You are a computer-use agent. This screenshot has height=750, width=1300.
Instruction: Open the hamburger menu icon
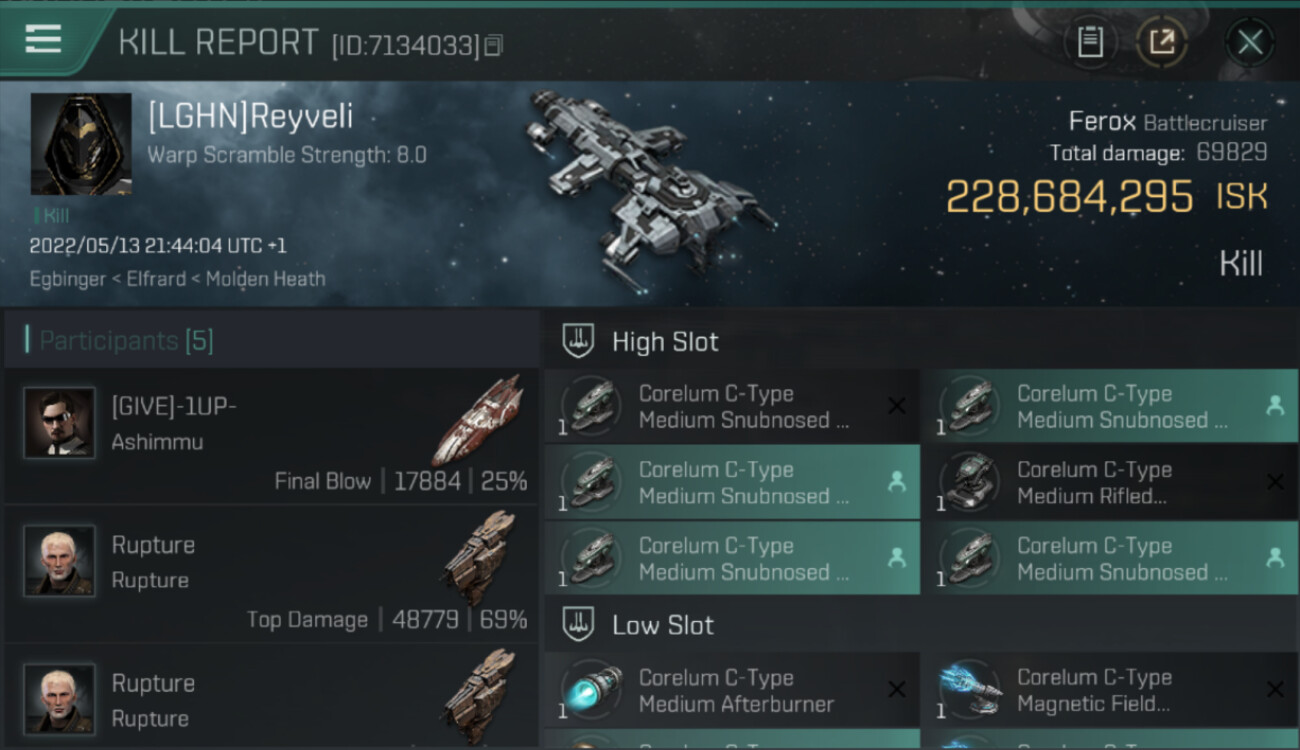pos(43,39)
